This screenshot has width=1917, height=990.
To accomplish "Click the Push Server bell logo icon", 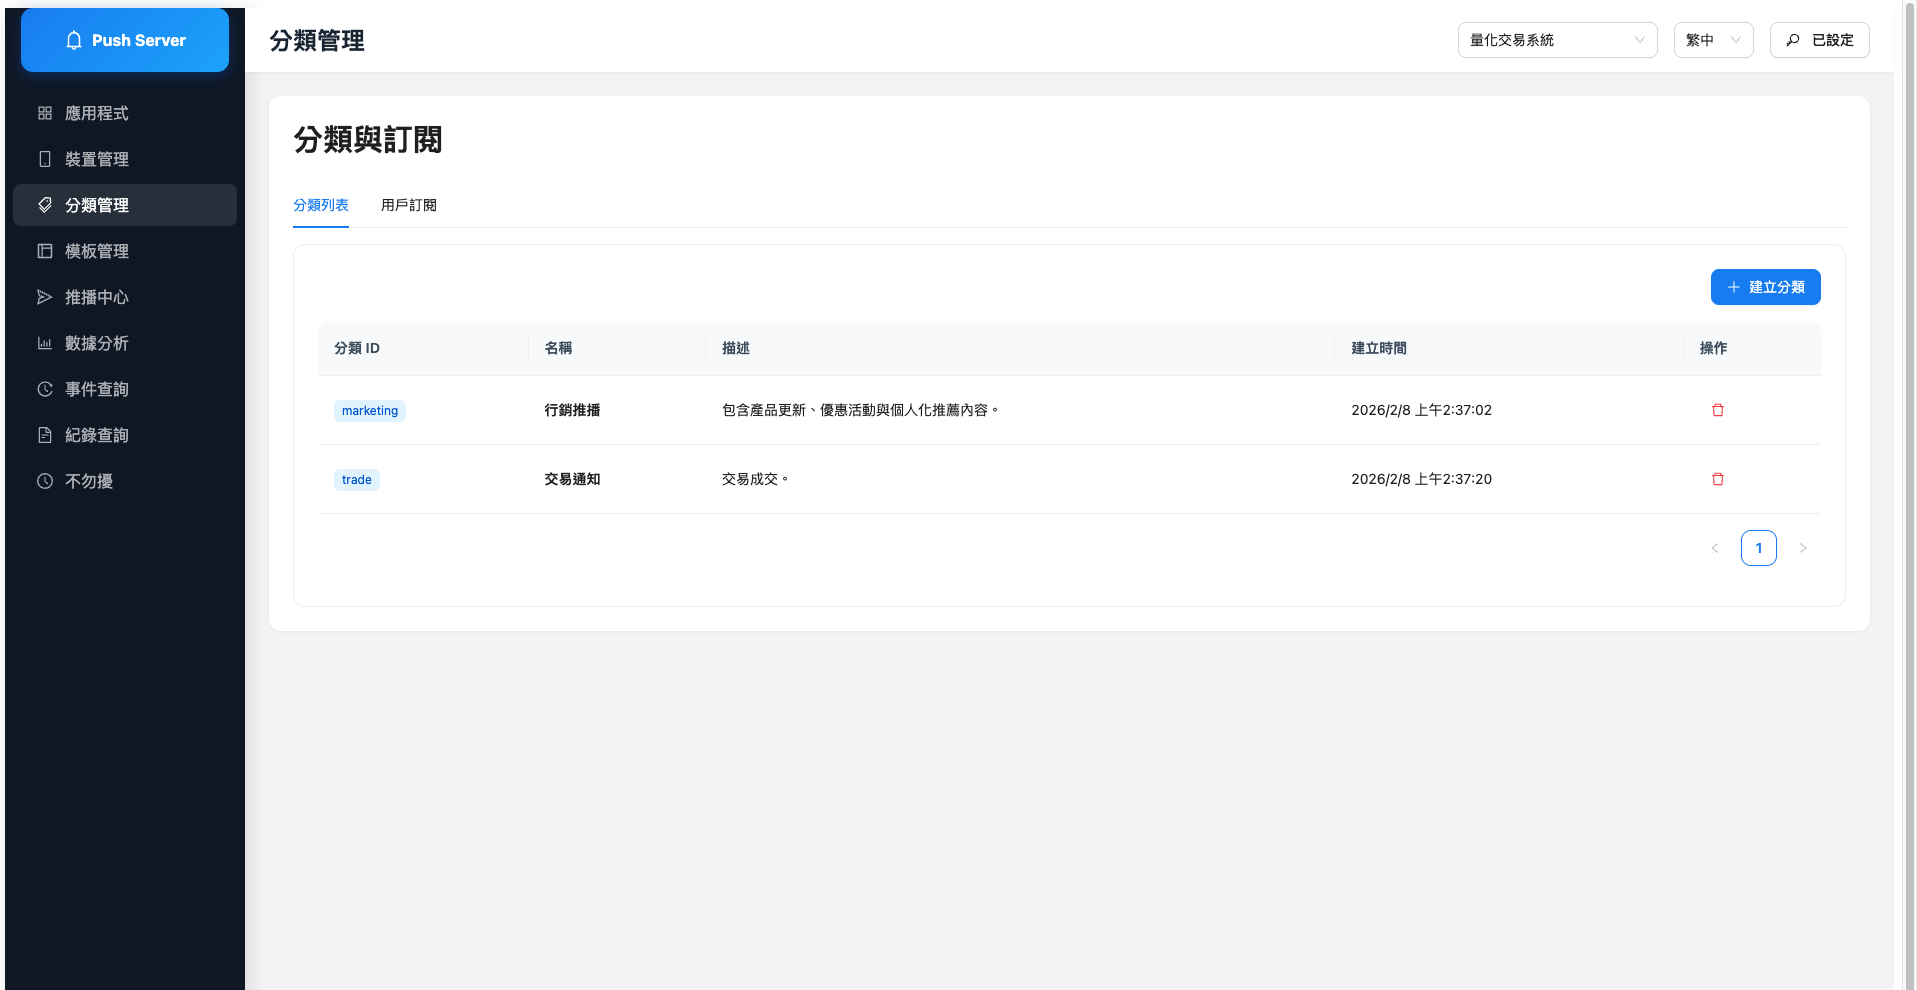I will pyautogui.click(x=74, y=40).
